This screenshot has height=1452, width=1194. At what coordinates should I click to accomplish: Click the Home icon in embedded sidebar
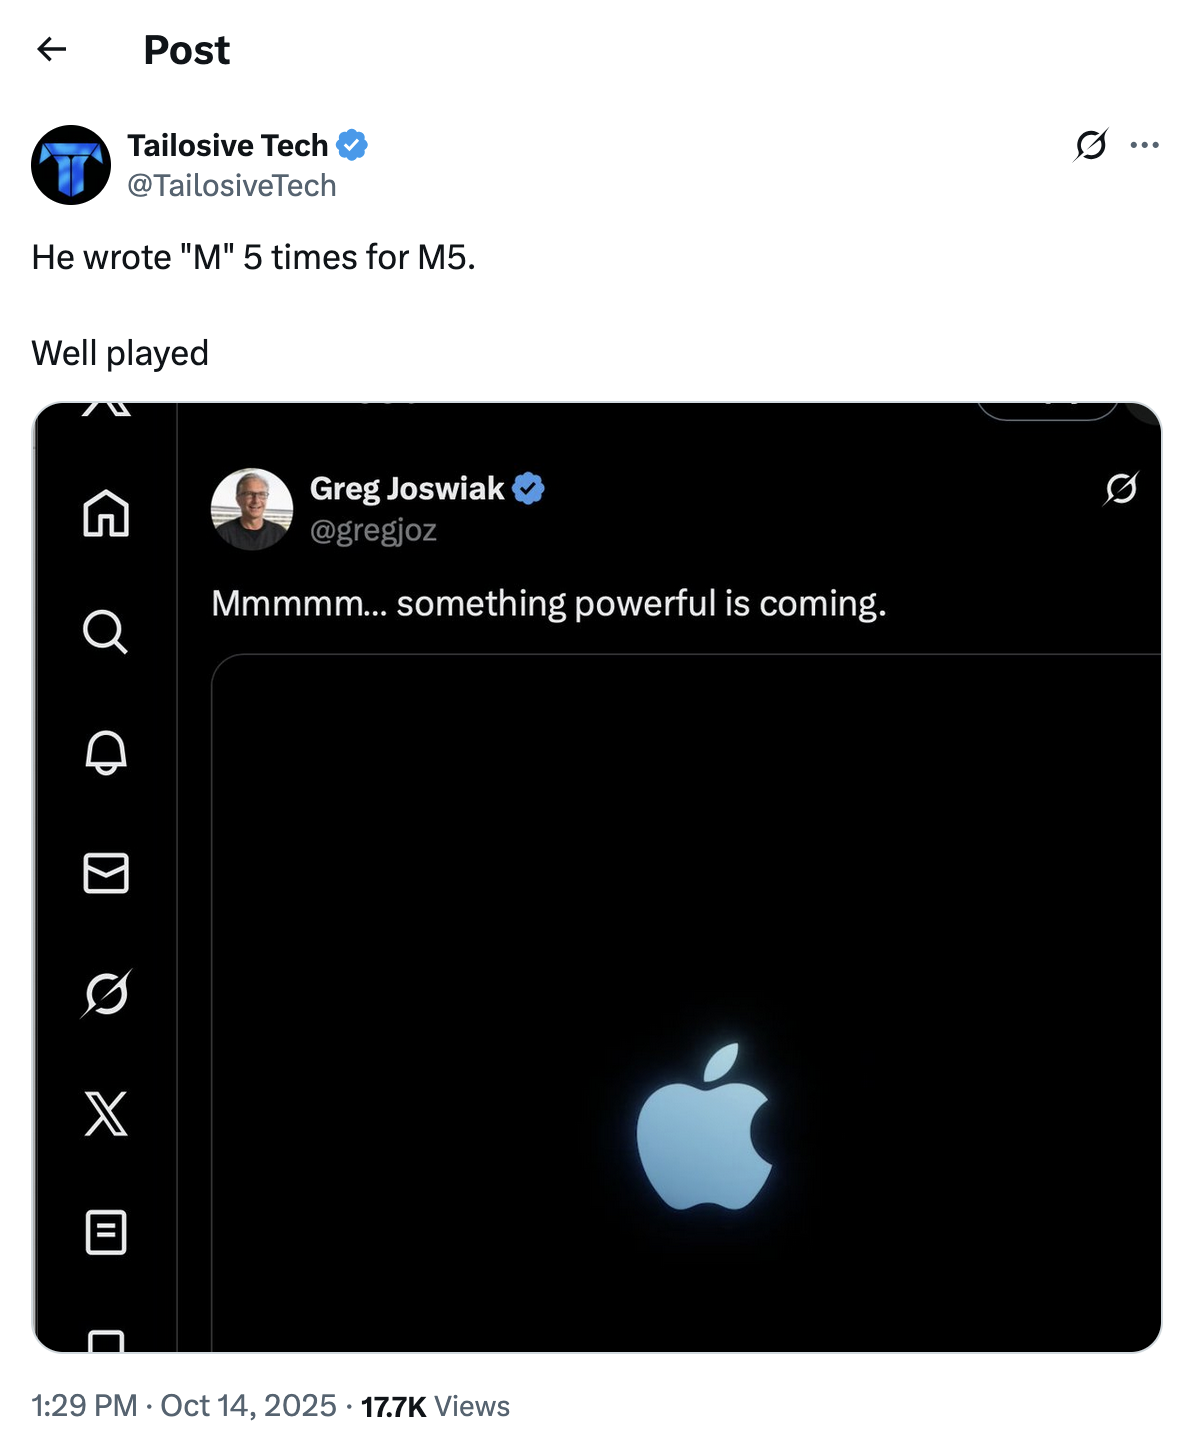click(106, 514)
